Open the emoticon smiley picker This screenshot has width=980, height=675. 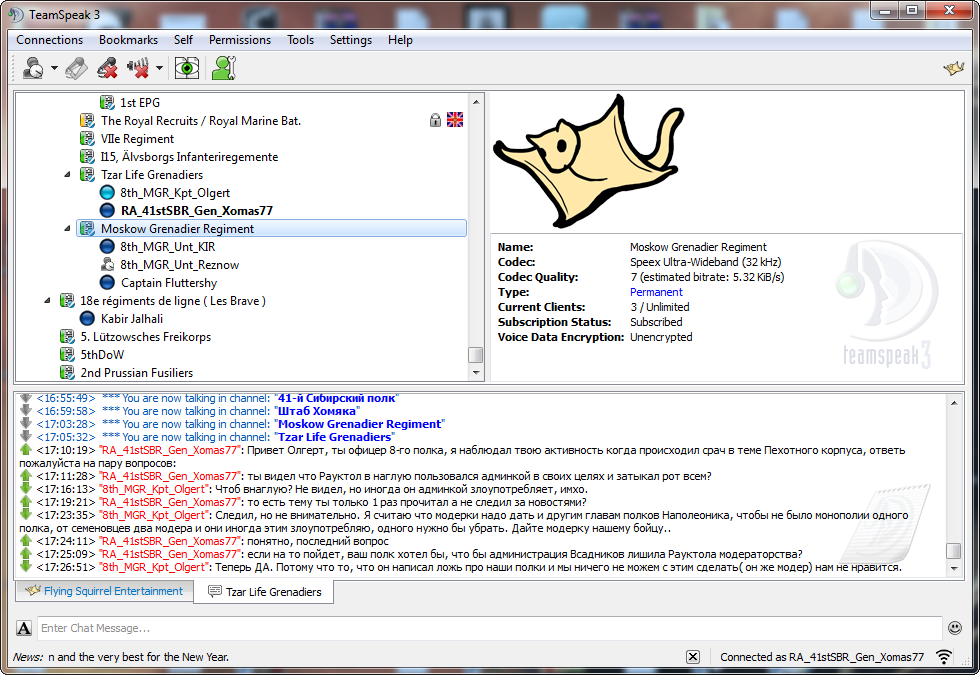(955, 628)
